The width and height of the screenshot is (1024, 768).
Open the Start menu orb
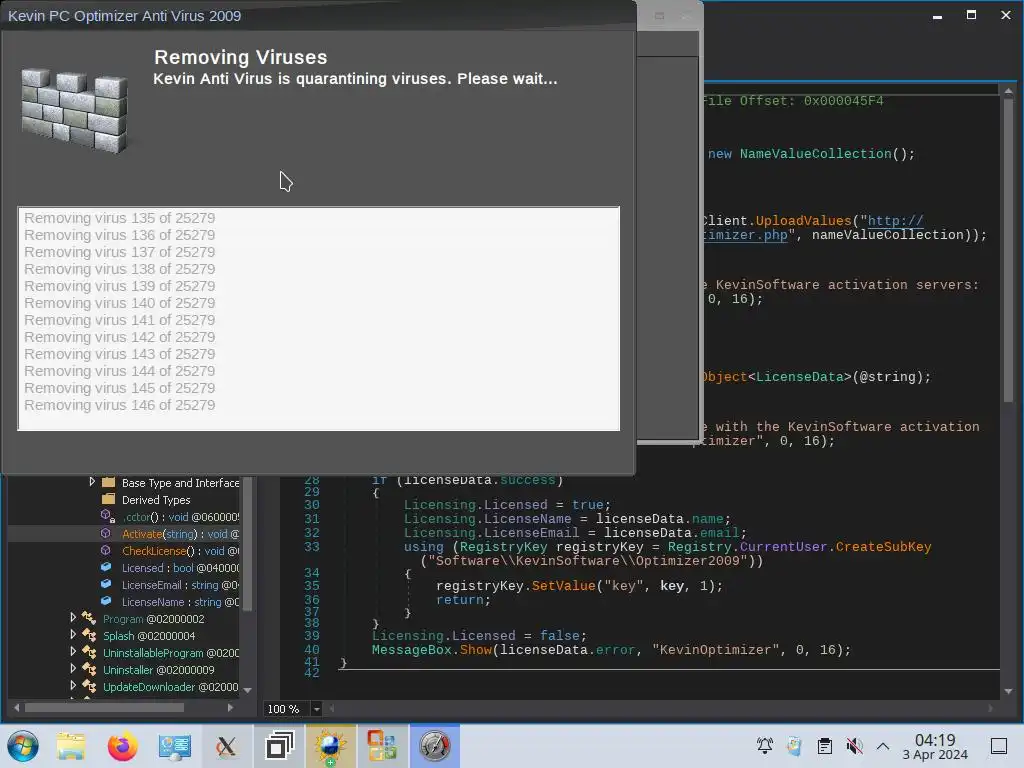pyautogui.click(x=23, y=746)
